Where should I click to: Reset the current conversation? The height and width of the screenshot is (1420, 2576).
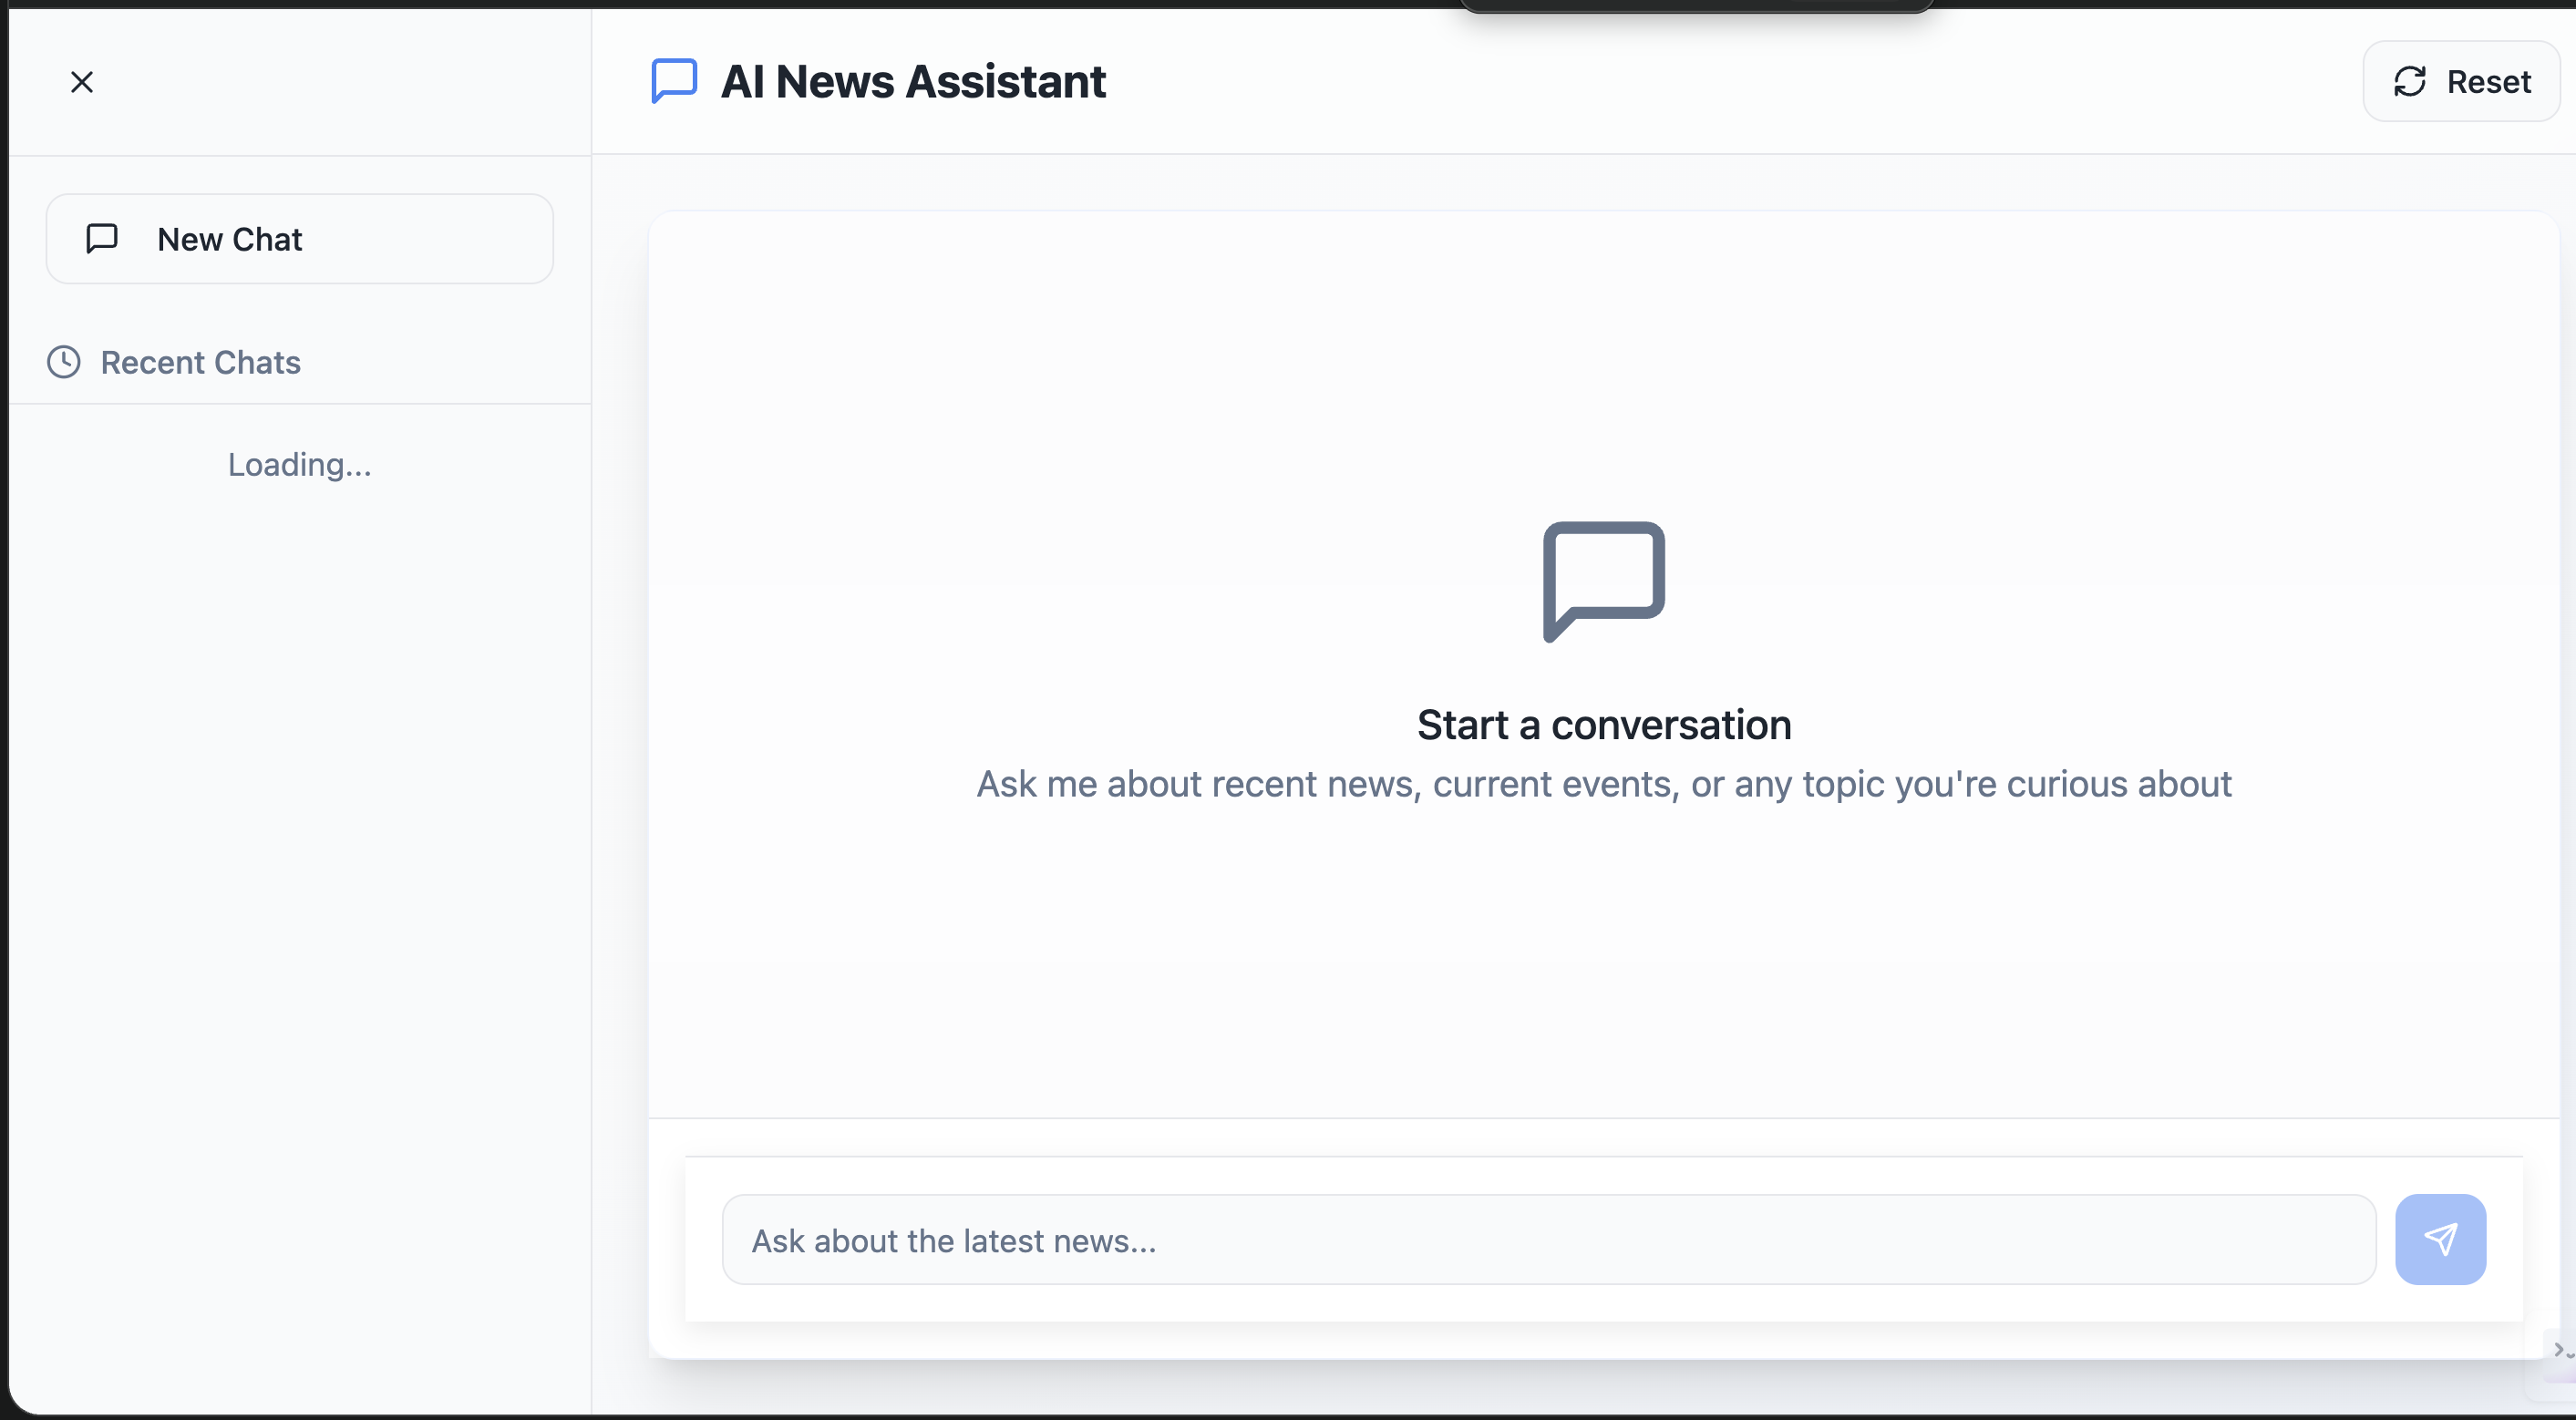click(x=2461, y=81)
